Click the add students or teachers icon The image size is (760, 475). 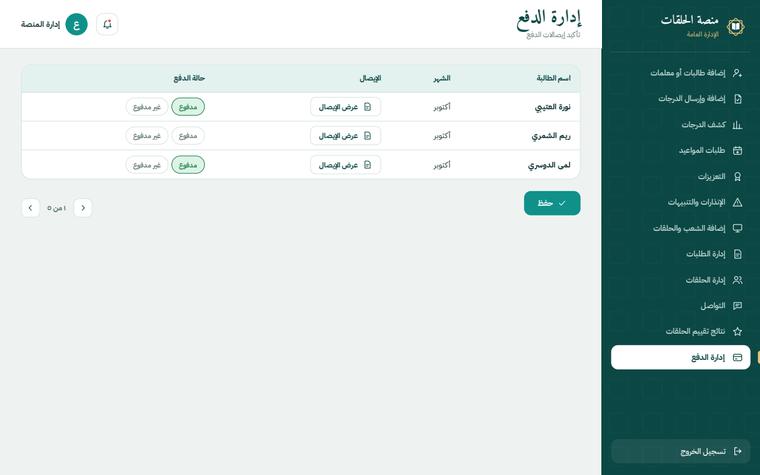click(x=737, y=73)
